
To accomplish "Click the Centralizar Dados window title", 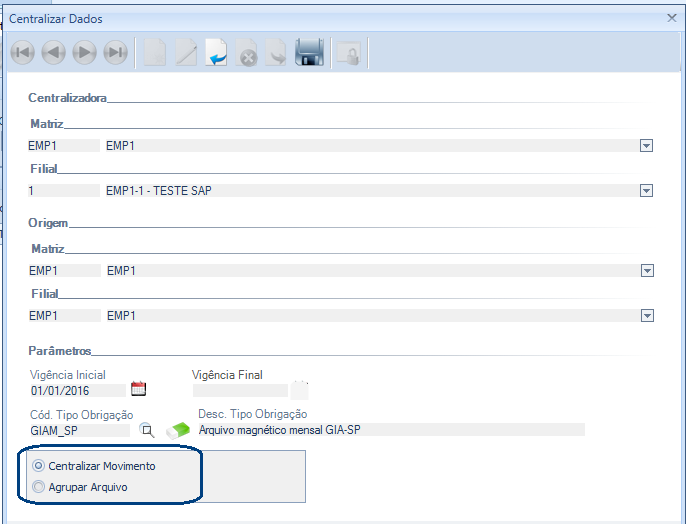I will tap(56, 19).
